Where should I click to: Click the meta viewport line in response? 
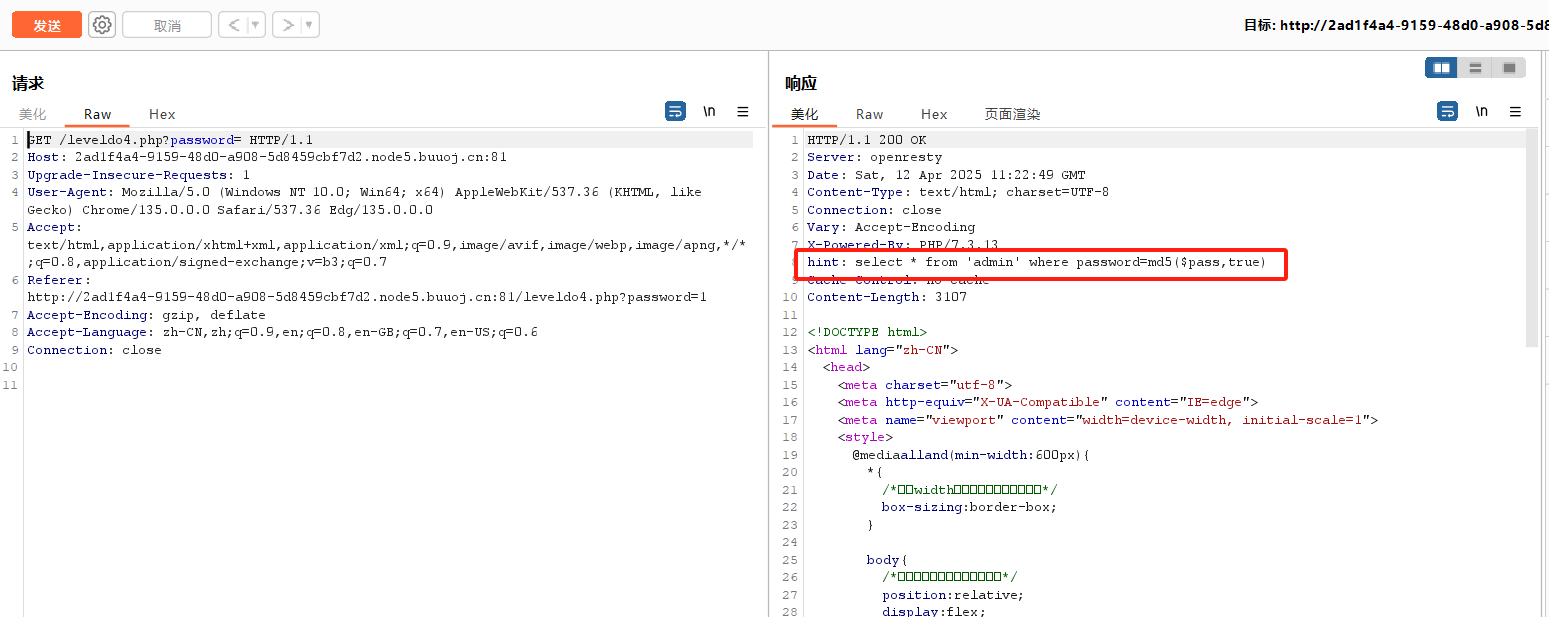1108,420
